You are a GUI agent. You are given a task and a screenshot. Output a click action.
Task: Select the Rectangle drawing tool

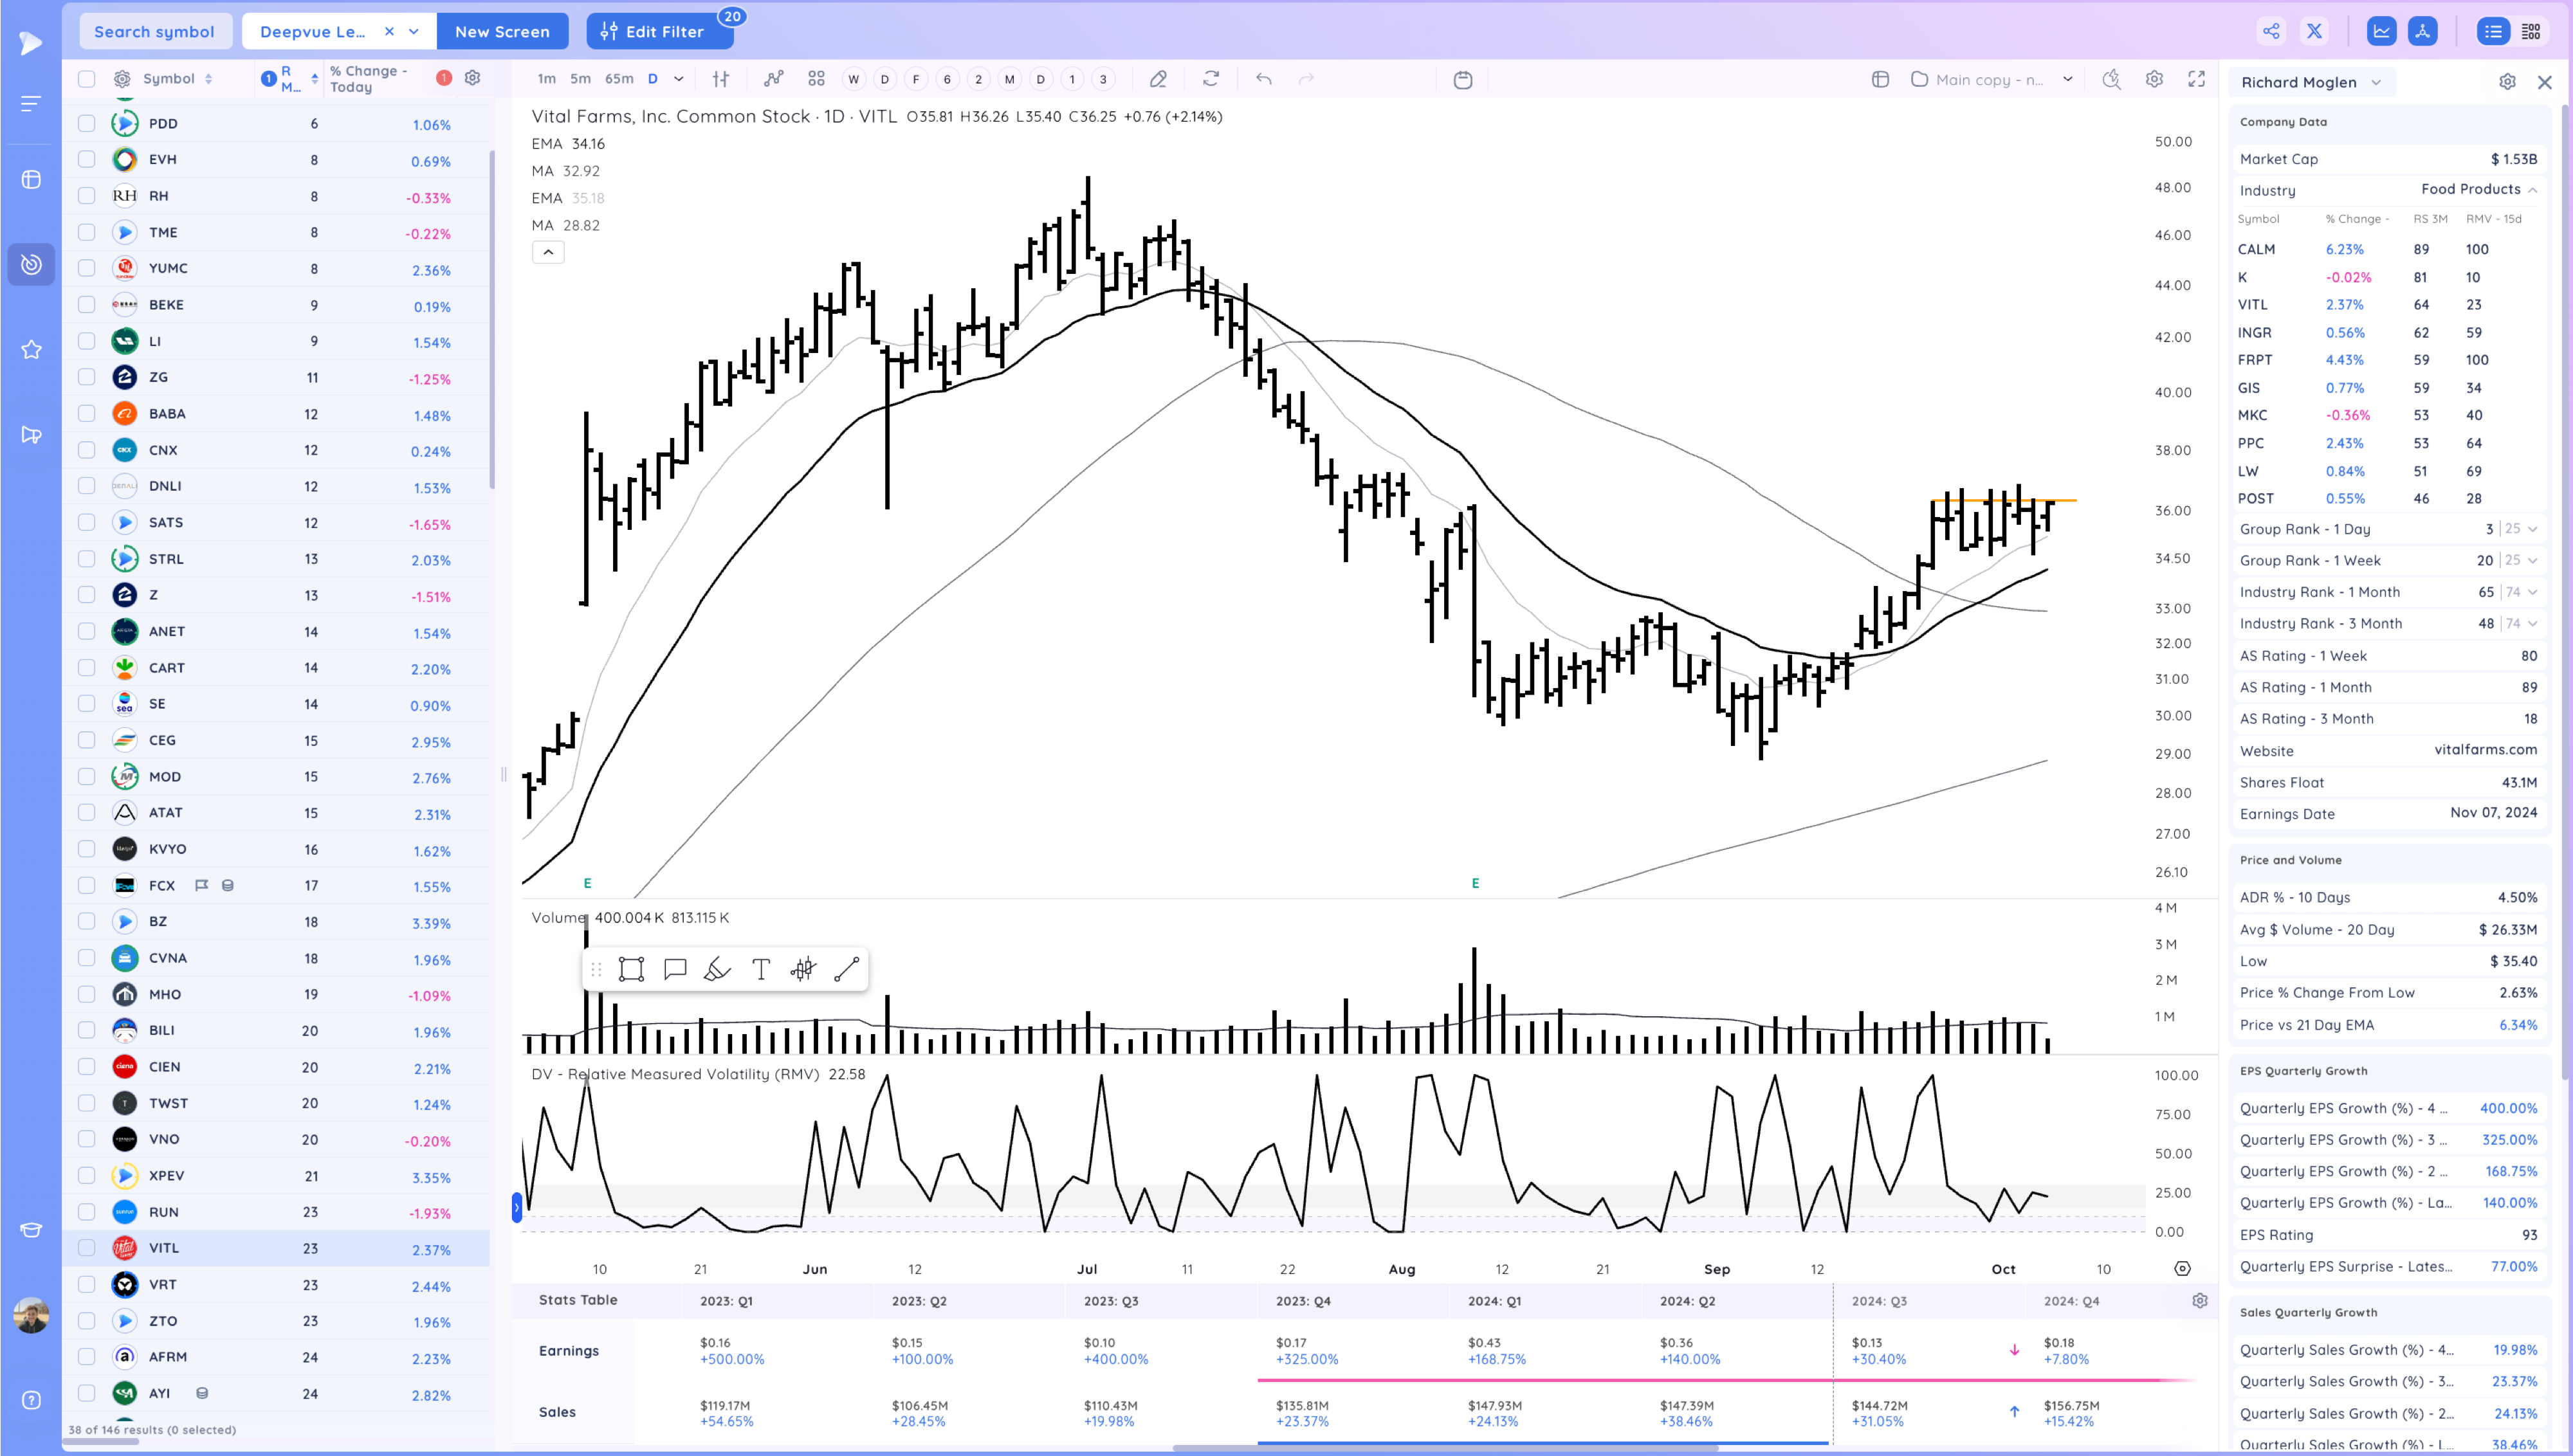click(630, 968)
